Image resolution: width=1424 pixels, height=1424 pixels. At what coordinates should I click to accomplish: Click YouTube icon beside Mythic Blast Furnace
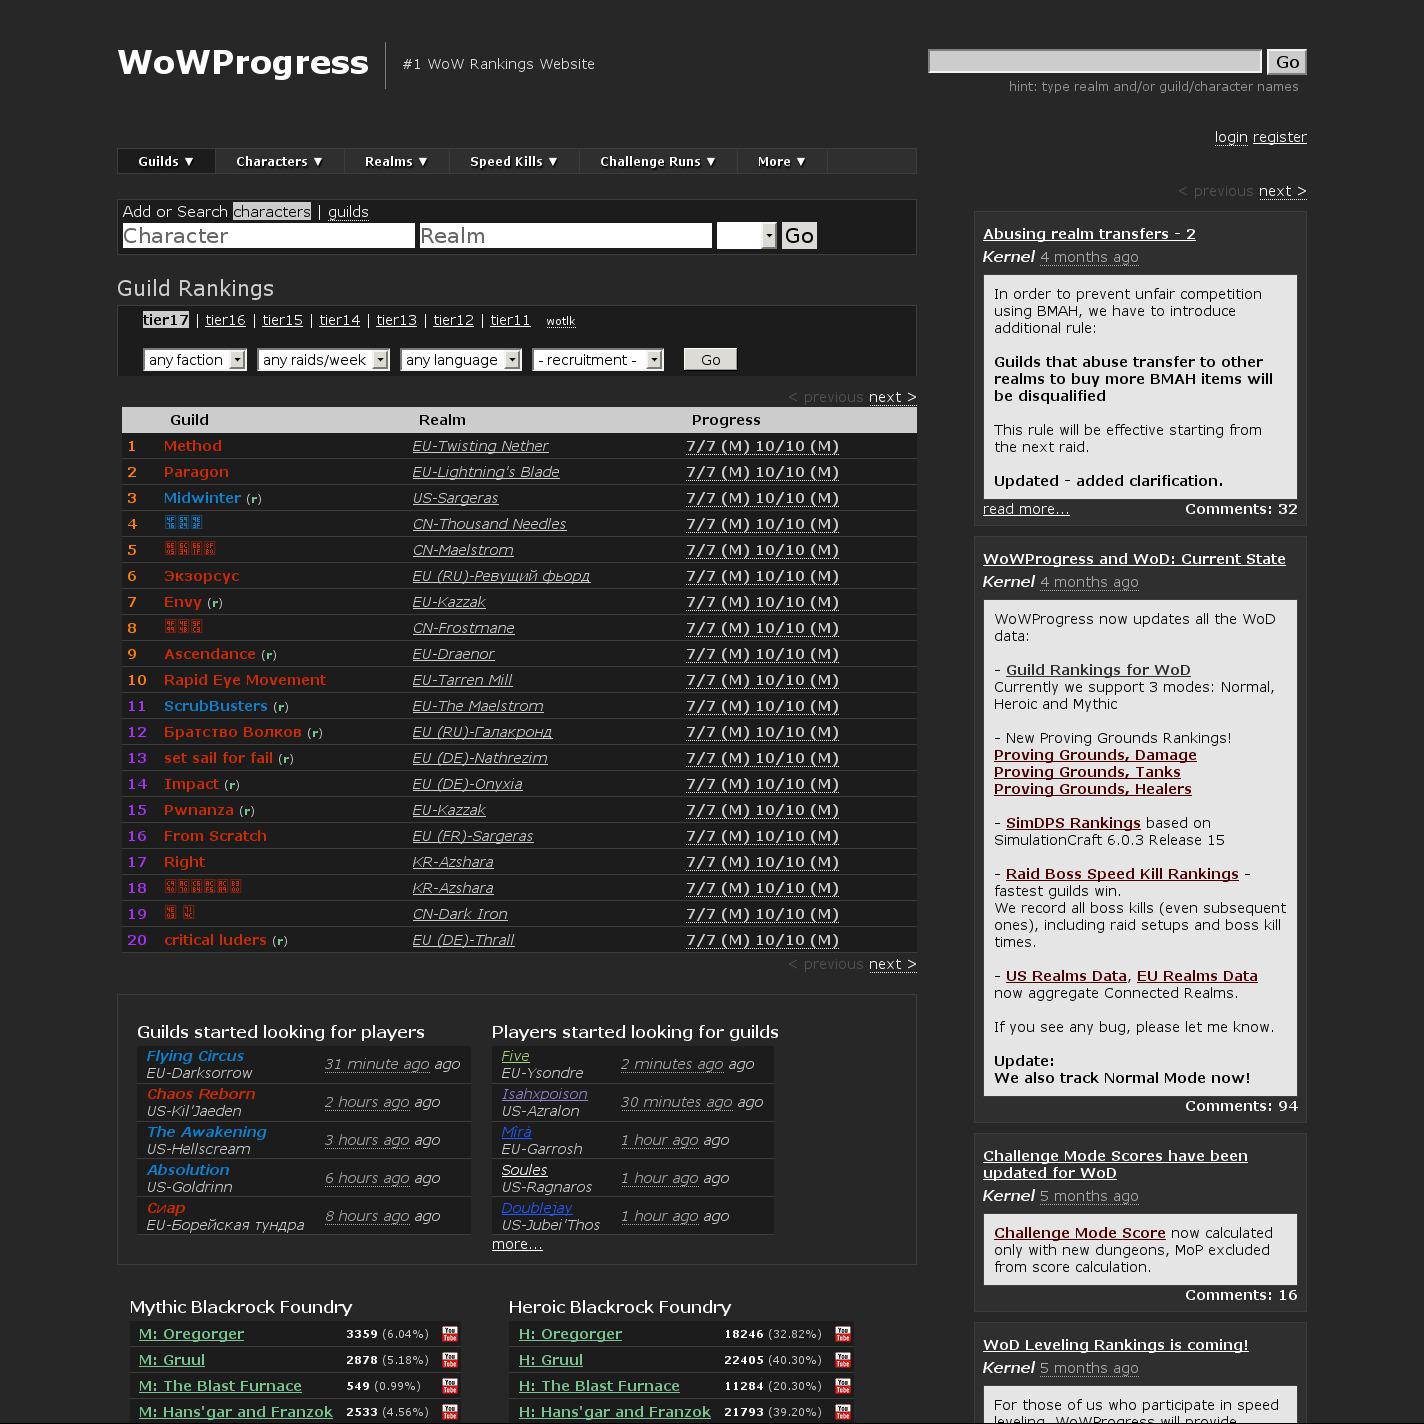tap(450, 1386)
